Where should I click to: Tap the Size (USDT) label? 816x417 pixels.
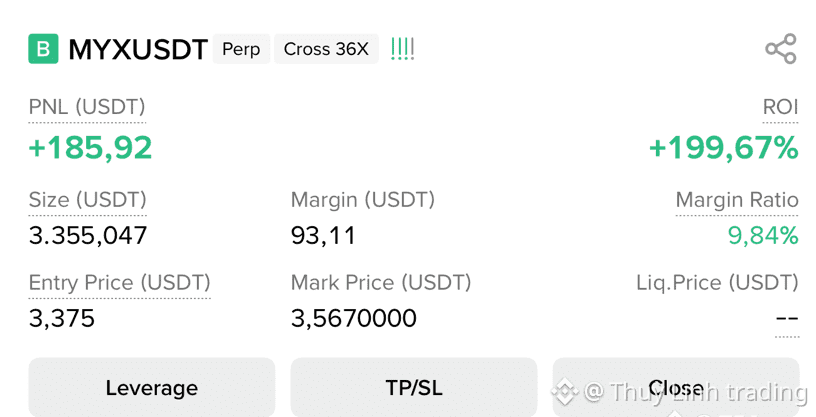click(87, 200)
